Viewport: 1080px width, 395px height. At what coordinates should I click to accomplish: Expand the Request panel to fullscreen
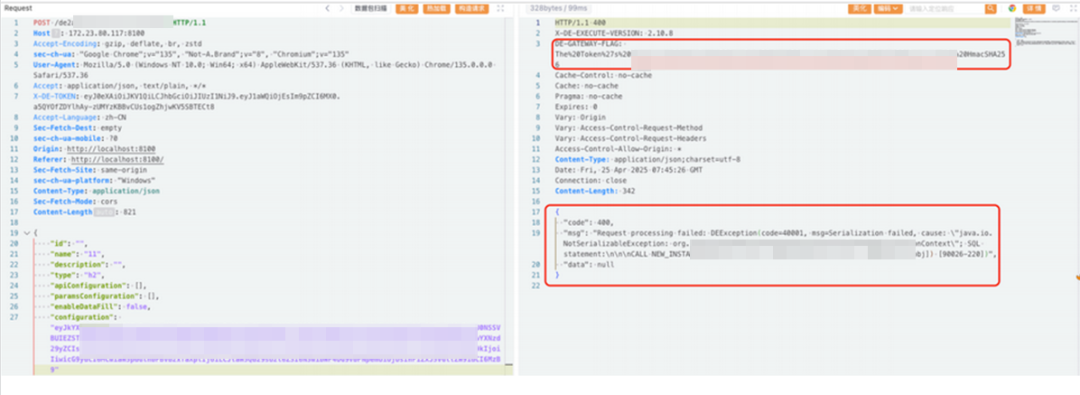tap(501, 8)
